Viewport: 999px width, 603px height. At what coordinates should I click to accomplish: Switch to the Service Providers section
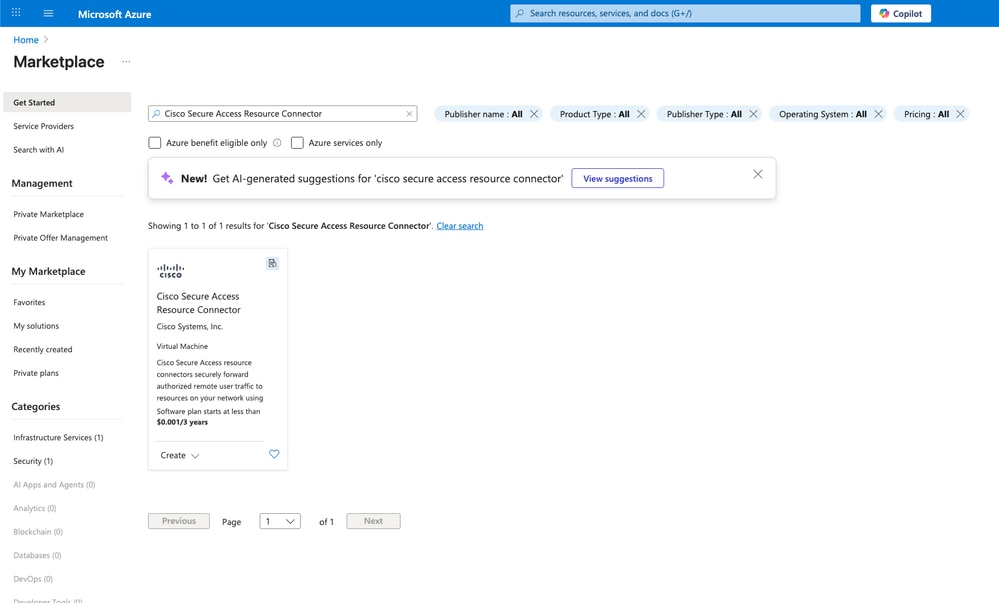click(45, 126)
